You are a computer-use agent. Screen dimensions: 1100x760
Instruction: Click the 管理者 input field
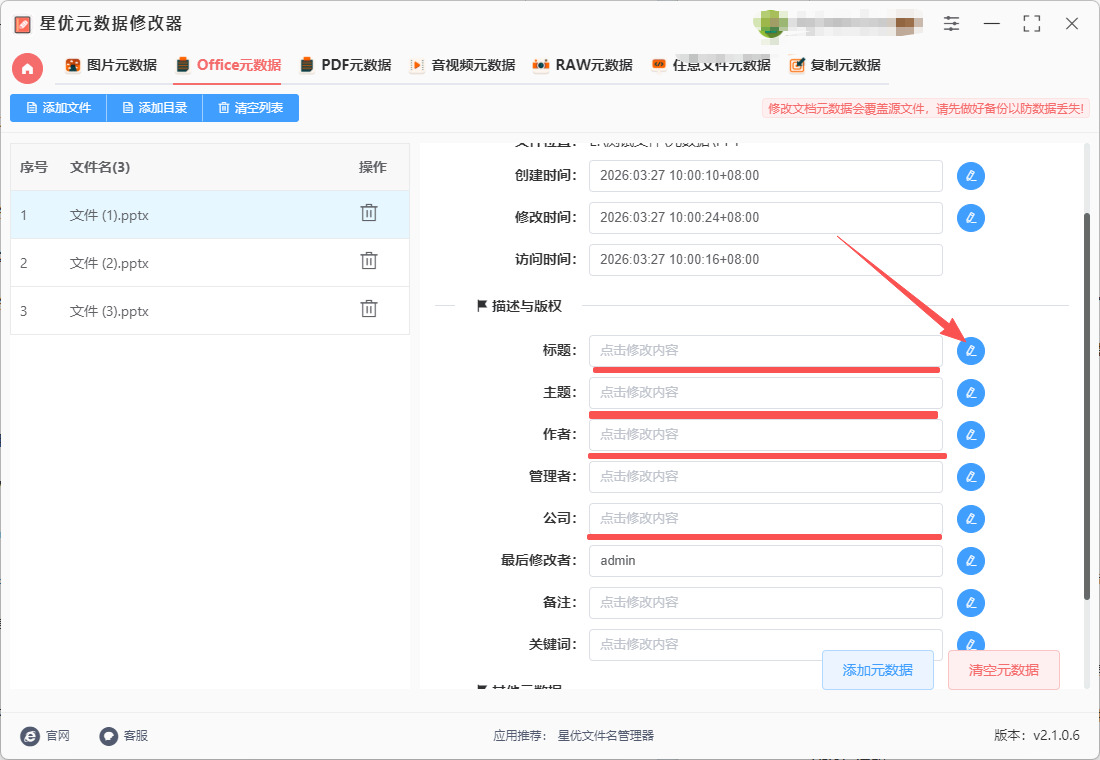(x=765, y=476)
